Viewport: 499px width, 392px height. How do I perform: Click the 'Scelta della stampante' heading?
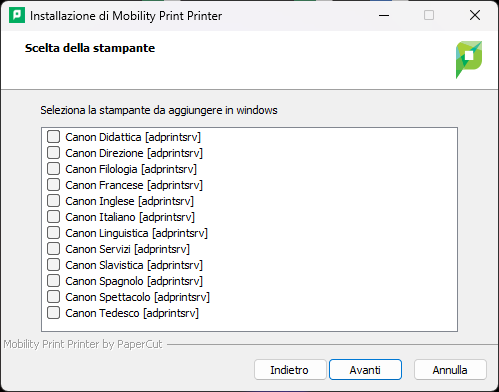click(90, 48)
